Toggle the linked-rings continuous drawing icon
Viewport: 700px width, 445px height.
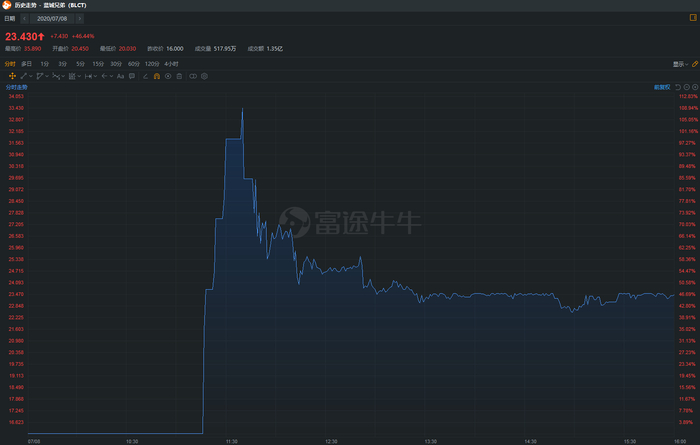[193, 76]
